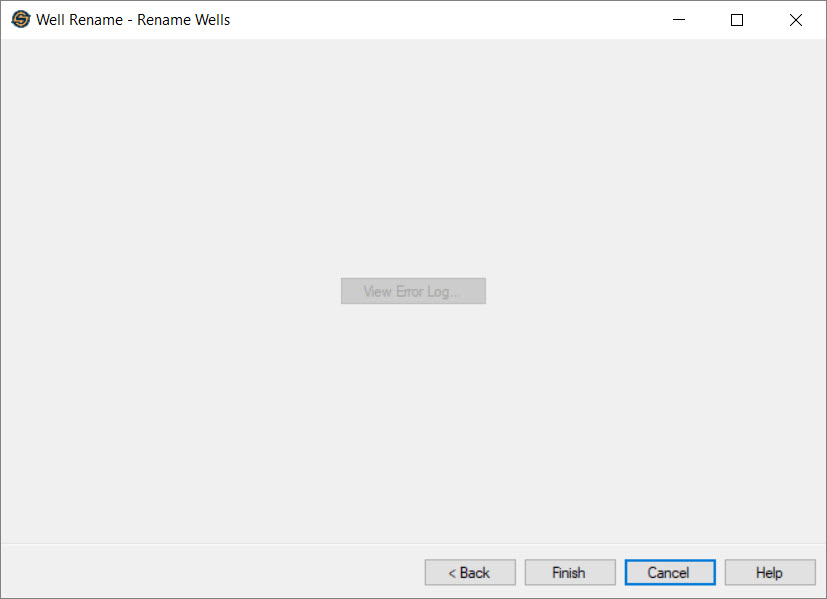Hit the X button in the title bar
827x599 pixels.
pos(796,20)
